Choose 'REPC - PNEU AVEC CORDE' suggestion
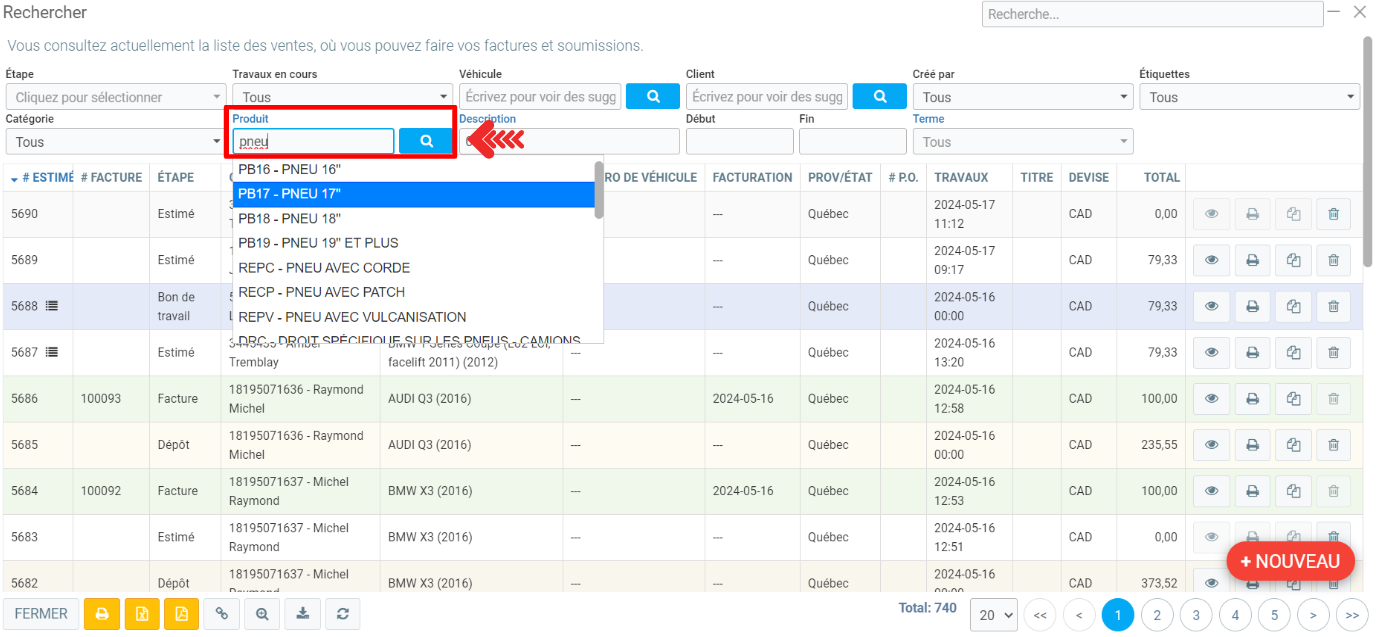Image resolution: width=1376 pixels, height=637 pixels. 324,268
